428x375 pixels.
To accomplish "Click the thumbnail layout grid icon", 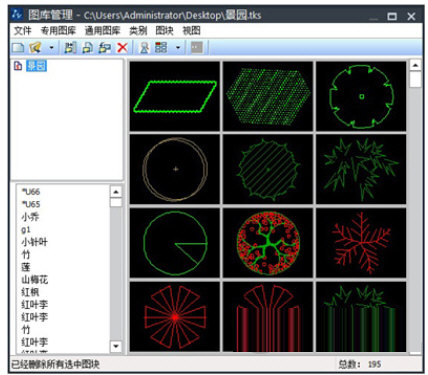I will coord(161,47).
